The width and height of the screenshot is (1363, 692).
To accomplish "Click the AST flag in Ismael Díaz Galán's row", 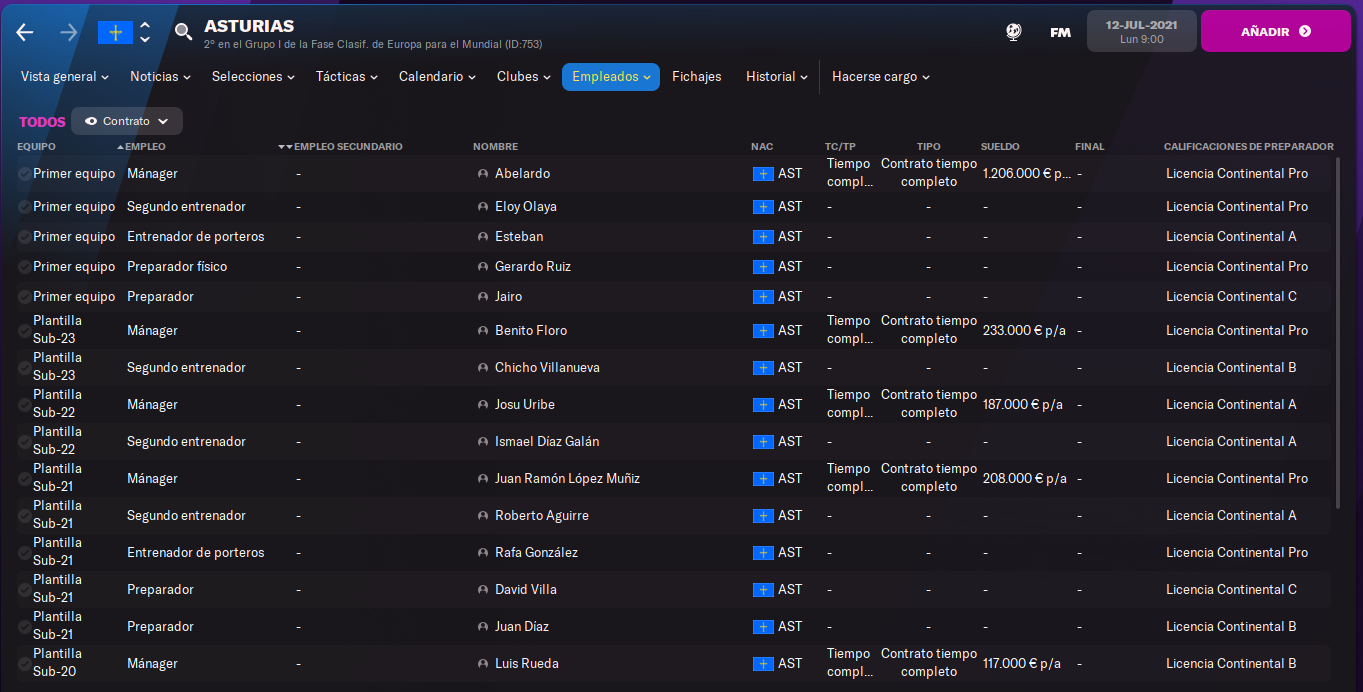I will [x=763, y=442].
